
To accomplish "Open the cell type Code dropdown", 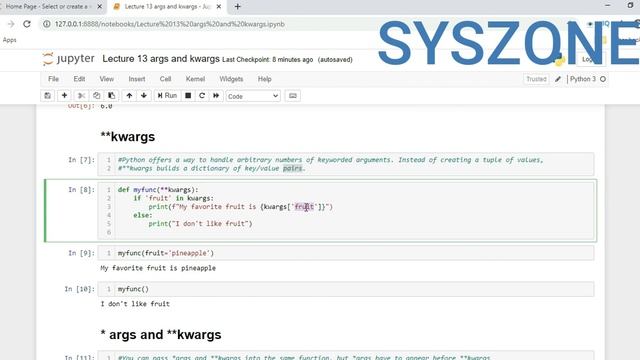I will (253, 96).
